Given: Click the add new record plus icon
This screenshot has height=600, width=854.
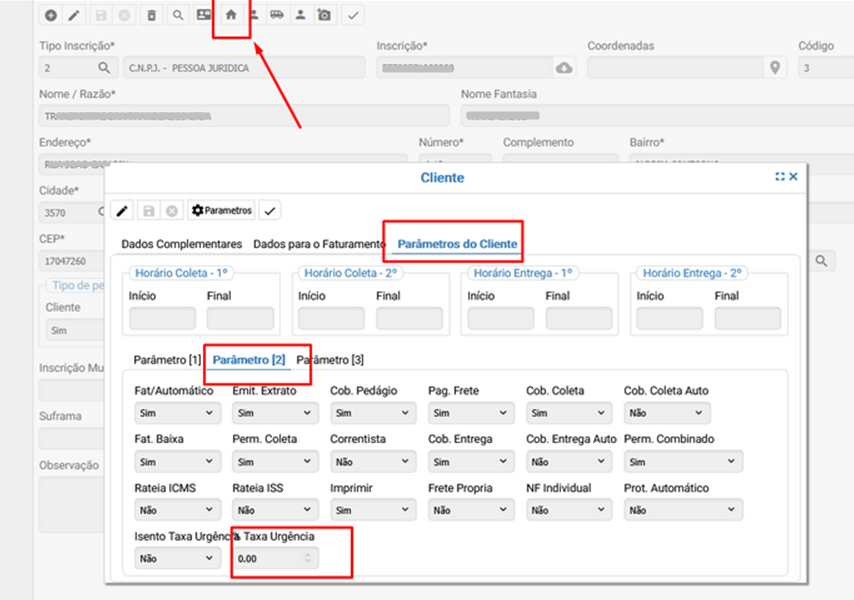Looking at the screenshot, I should pyautogui.click(x=51, y=15).
